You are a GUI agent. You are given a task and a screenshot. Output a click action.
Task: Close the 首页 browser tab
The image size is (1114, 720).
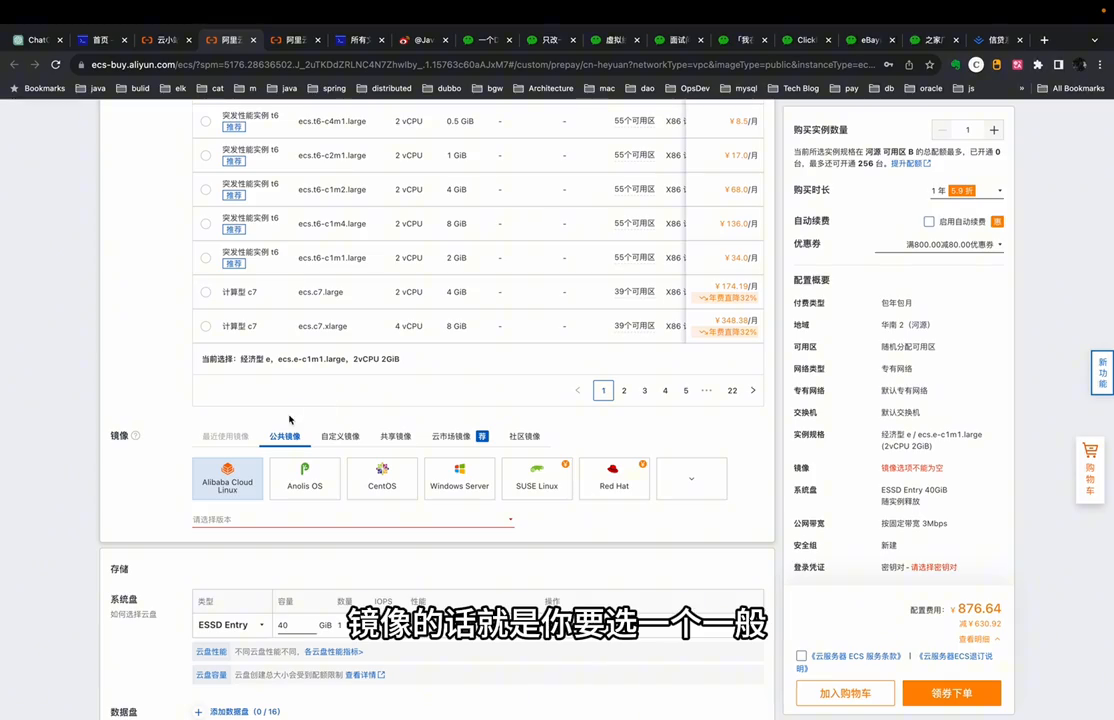[x=124, y=40]
